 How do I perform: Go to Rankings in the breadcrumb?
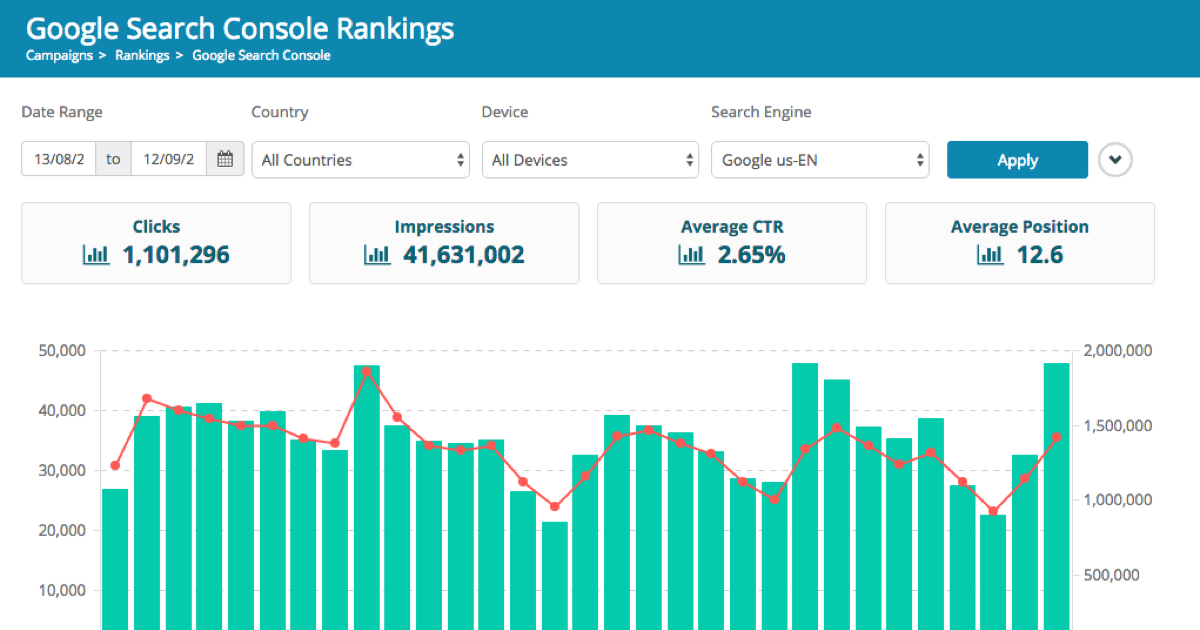(142, 55)
